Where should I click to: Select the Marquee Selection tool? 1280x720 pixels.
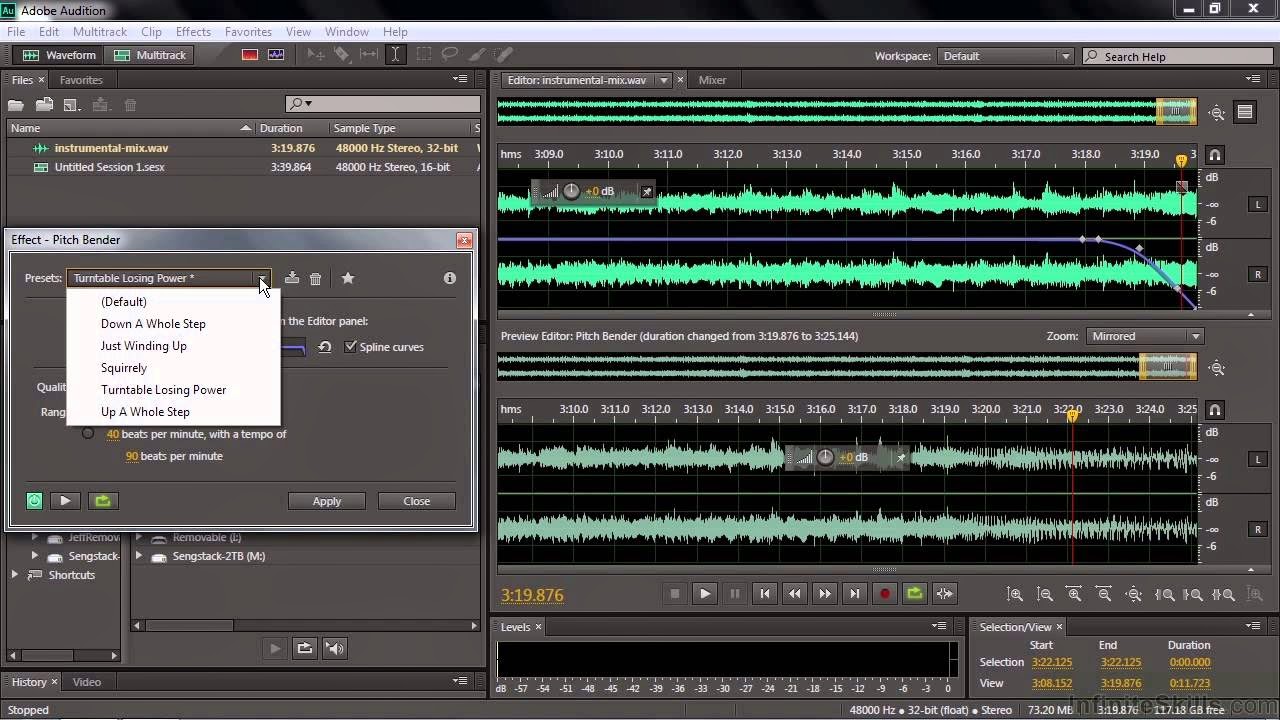(x=423, y=55)
